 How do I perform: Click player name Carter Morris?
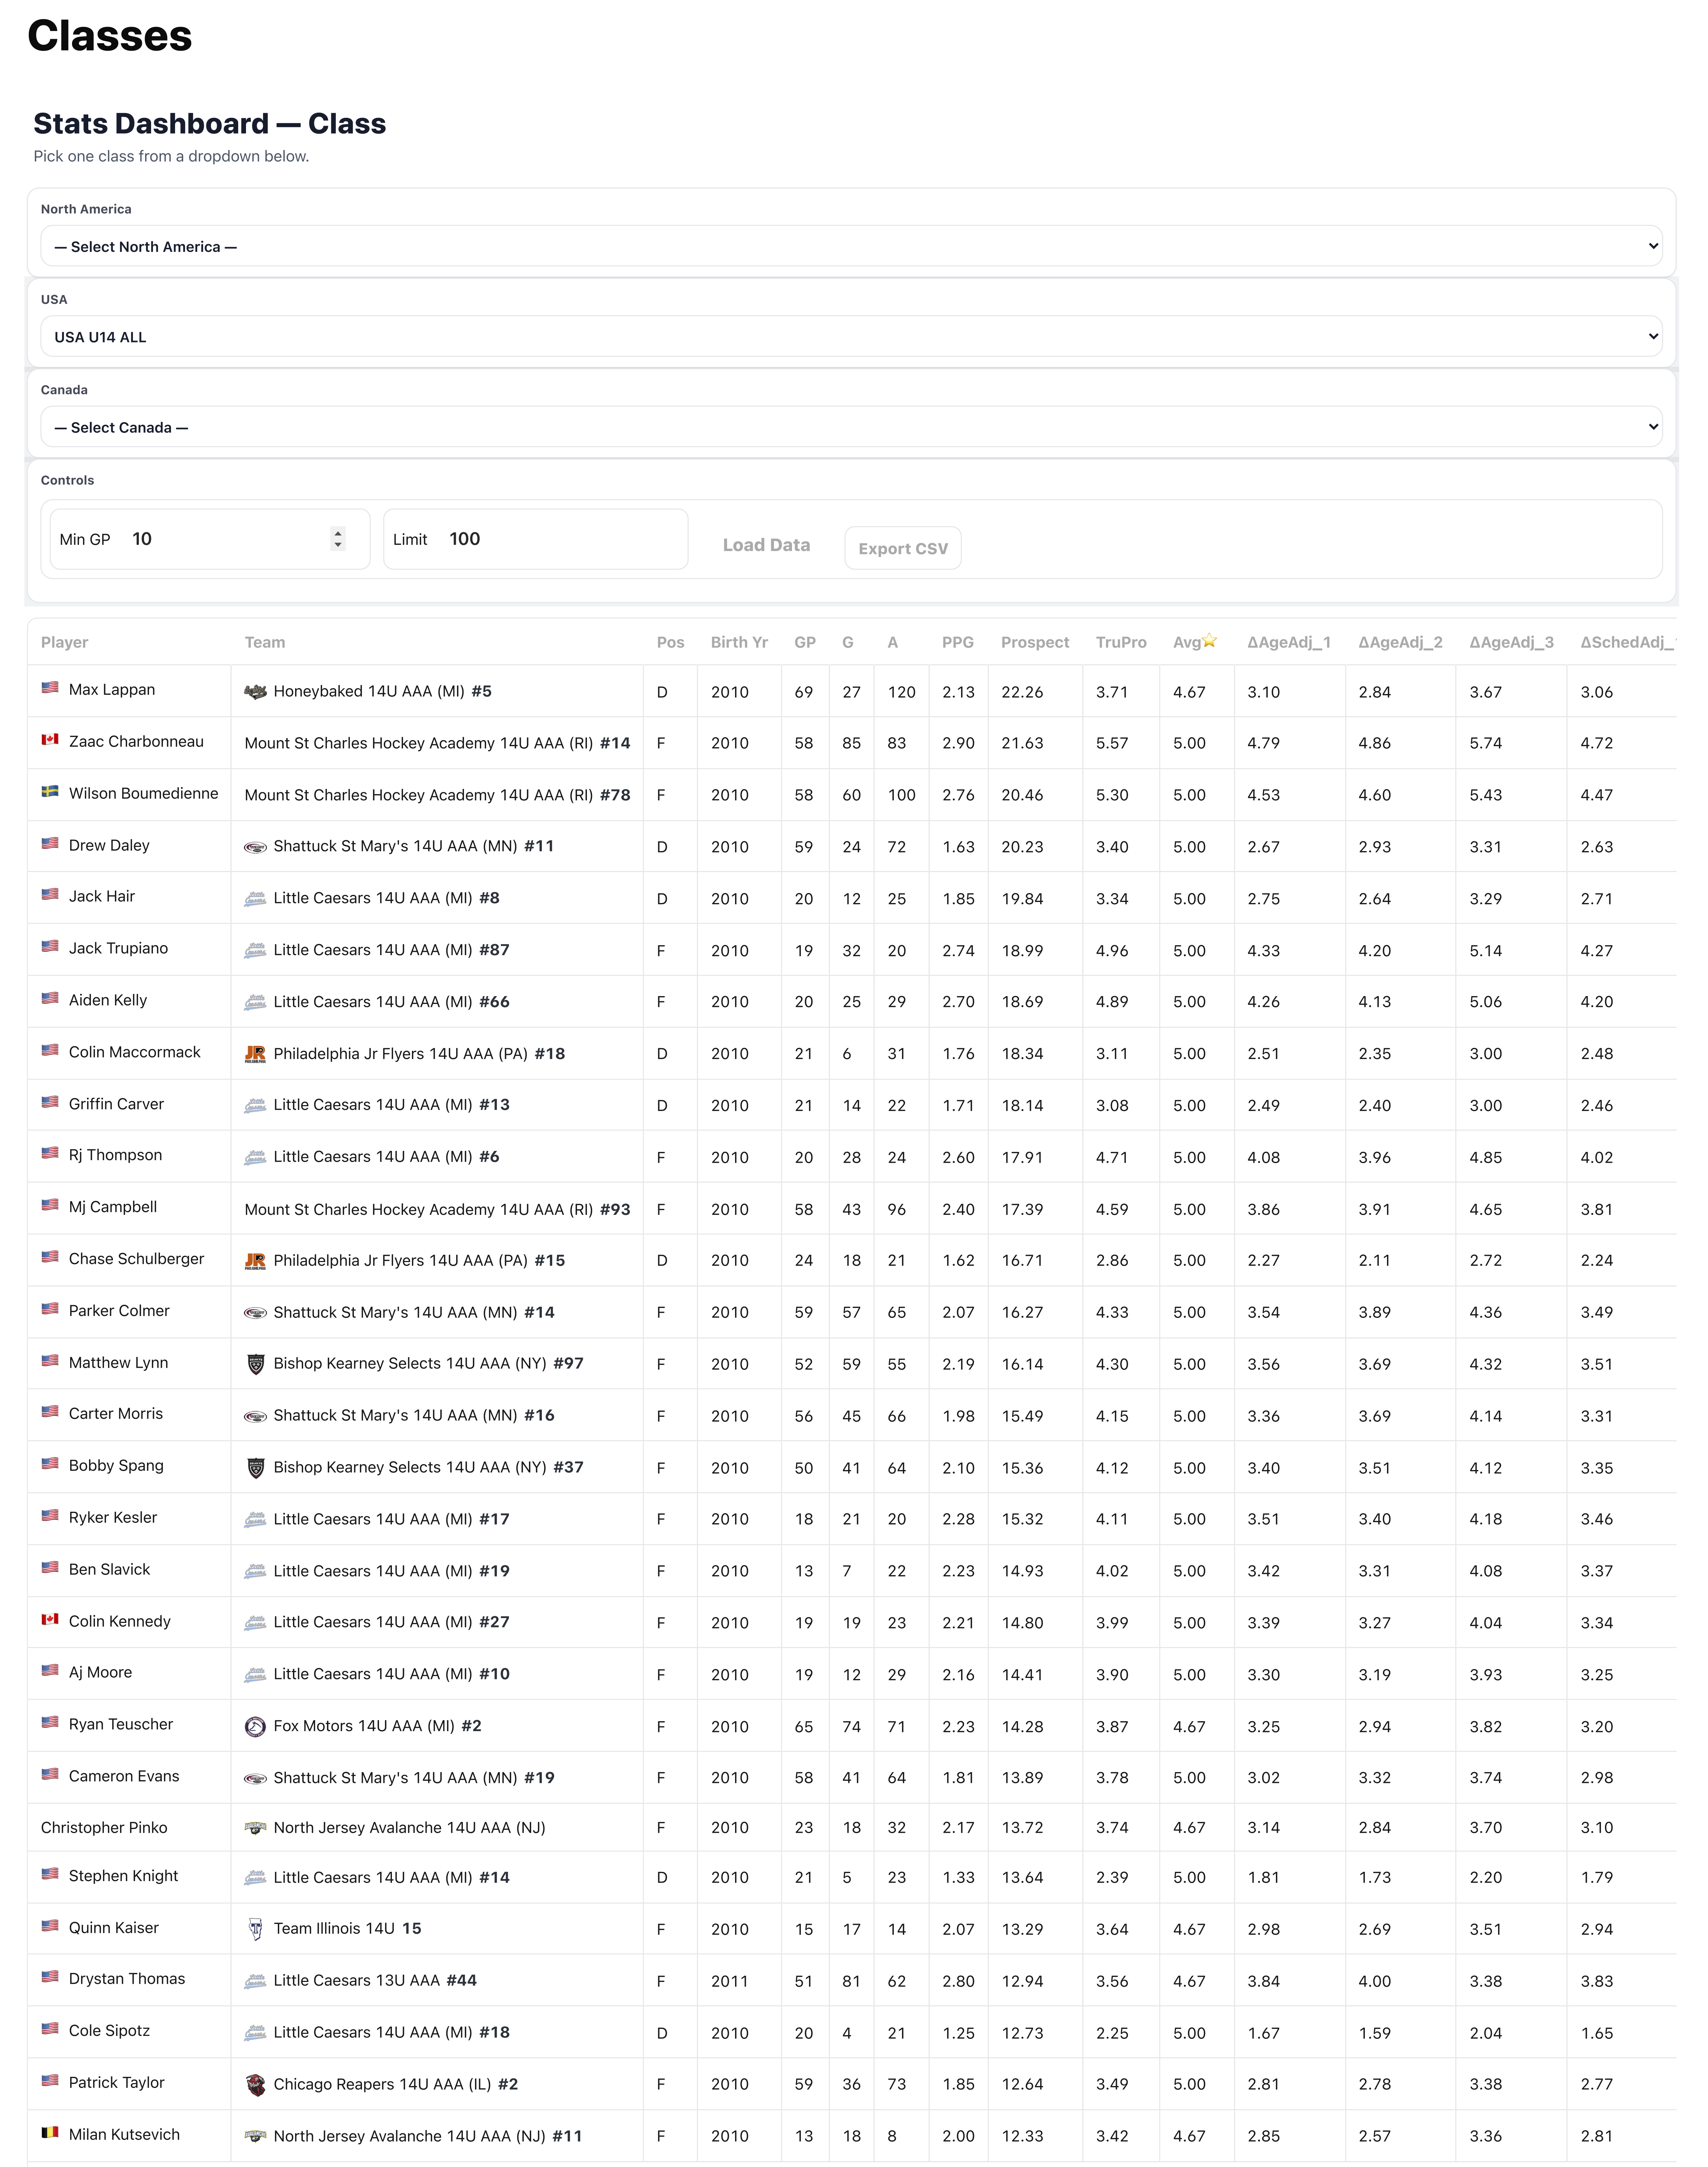[x=116, y=1413]
